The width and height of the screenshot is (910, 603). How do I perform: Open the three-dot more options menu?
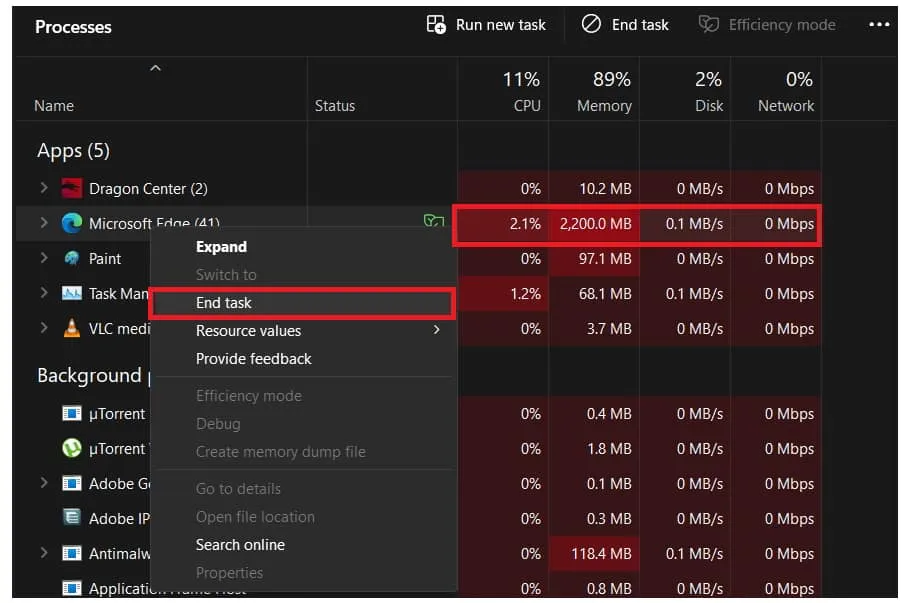click(879, 24)
